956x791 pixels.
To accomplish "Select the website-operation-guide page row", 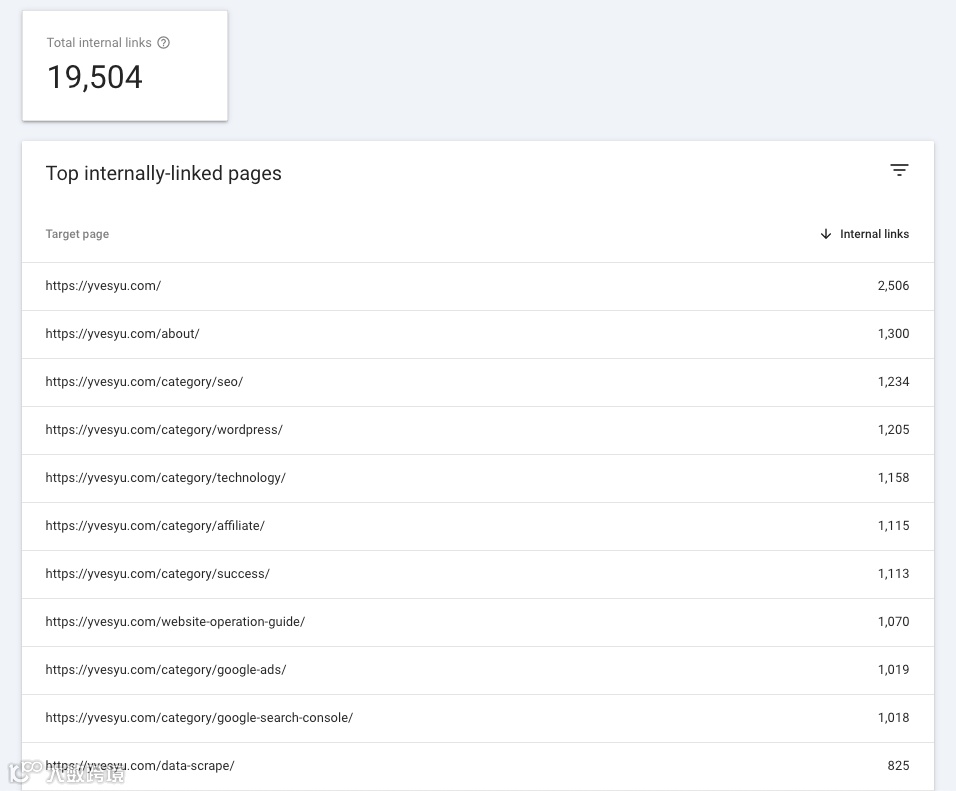I will tap(175, 622).
